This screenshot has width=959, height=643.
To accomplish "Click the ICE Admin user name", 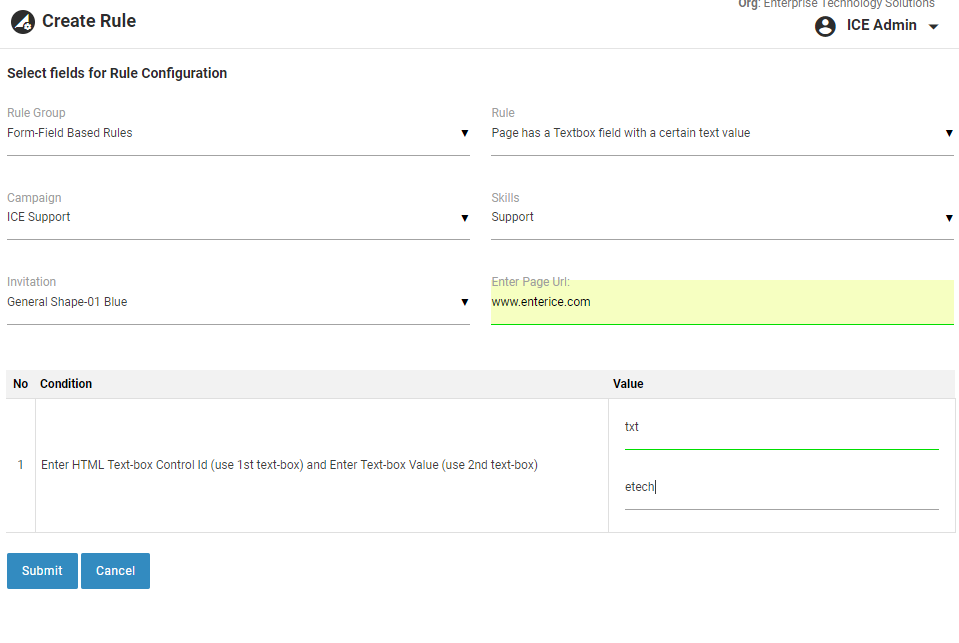I will pos(881,26).
